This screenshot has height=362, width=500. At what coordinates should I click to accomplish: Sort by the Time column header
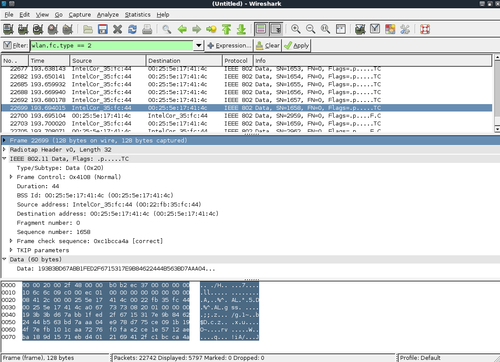click(x=49, y=61)
